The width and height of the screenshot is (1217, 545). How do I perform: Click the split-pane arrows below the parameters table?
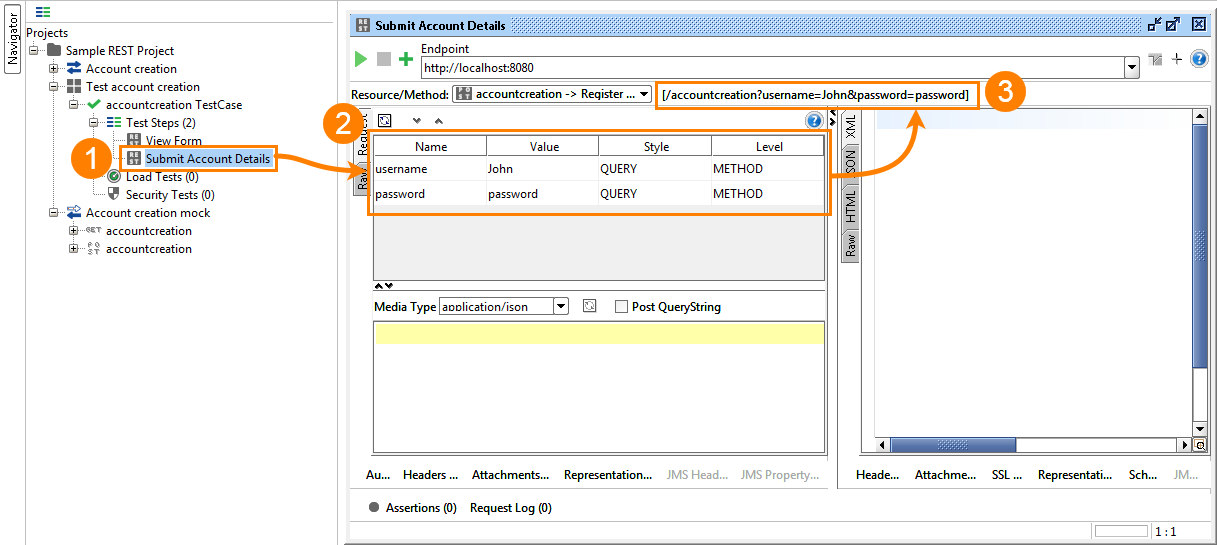coord(384,286)
